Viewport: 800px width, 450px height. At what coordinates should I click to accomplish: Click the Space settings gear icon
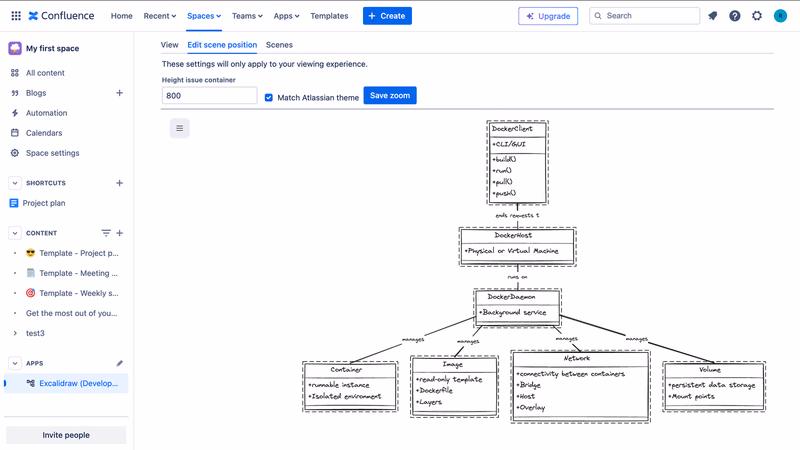pos(15,153)
